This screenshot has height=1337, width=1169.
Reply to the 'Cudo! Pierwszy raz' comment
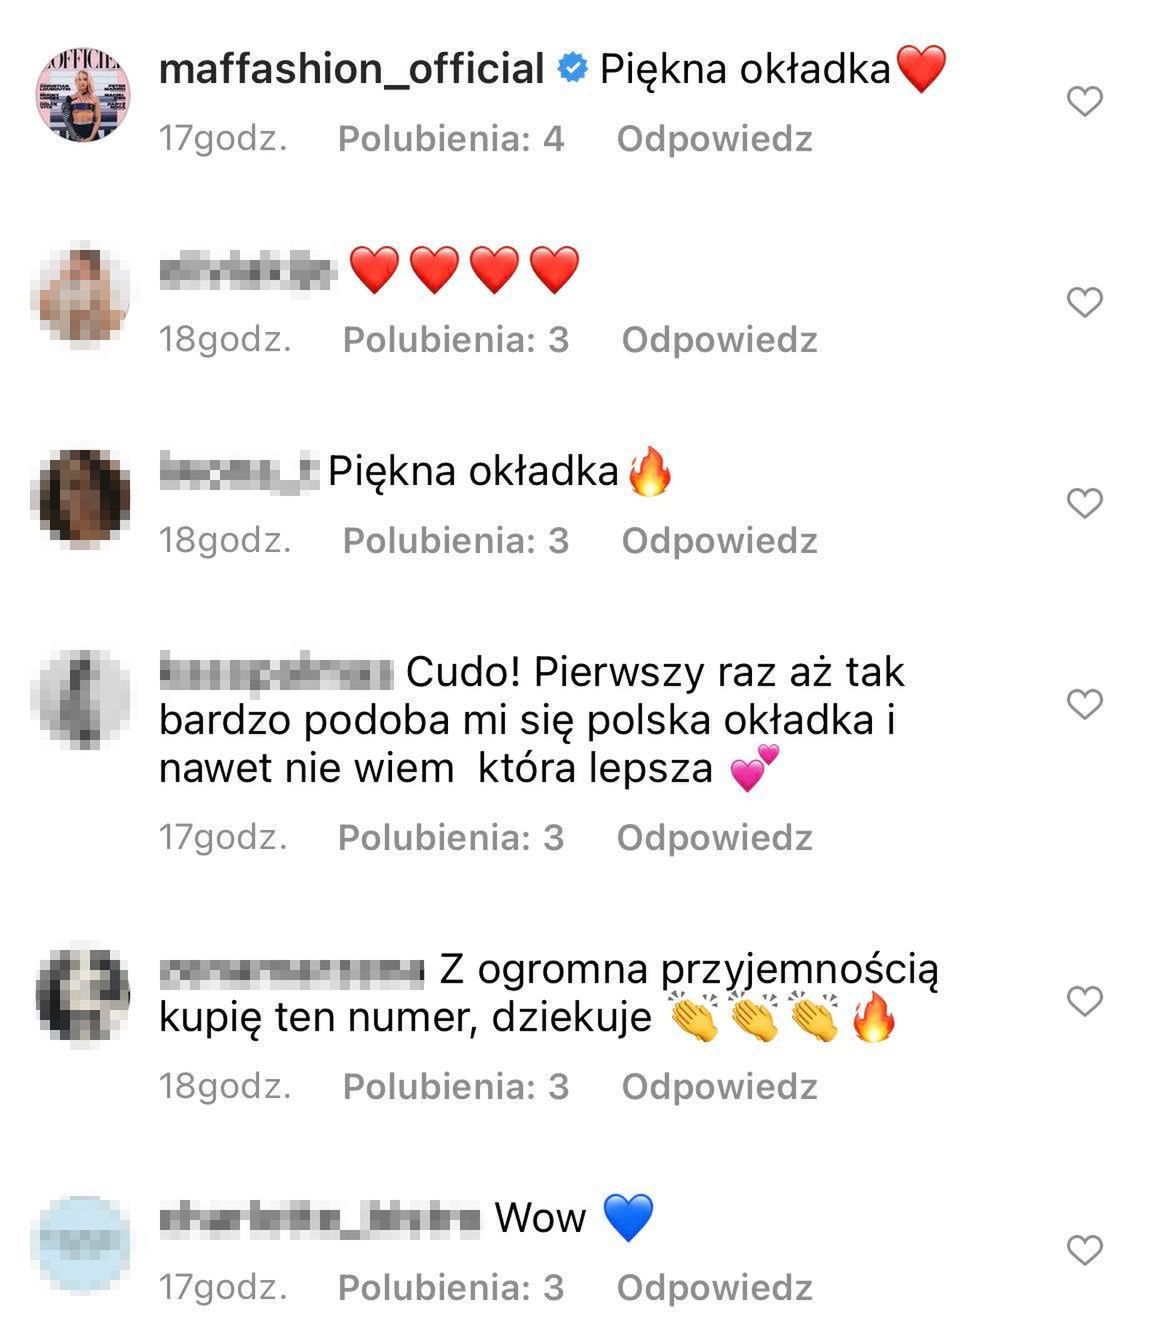click(x=714, y=838)
